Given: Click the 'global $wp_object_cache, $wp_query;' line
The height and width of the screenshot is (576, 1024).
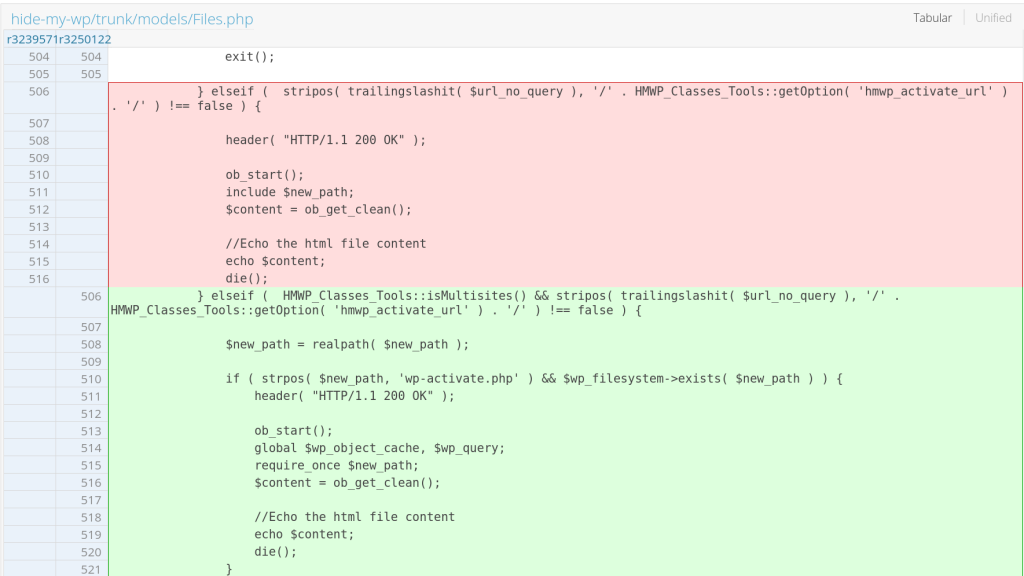Looking at the screenshot, I should tap(379, 448).
